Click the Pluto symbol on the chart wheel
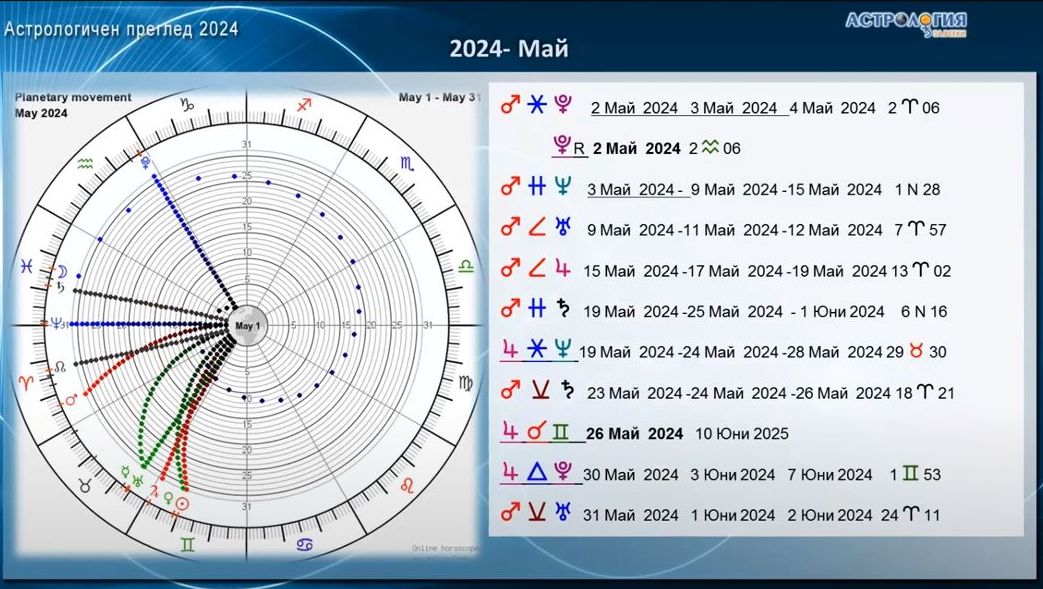Viewport: 1043px width, 589px height. click(144, 161)
